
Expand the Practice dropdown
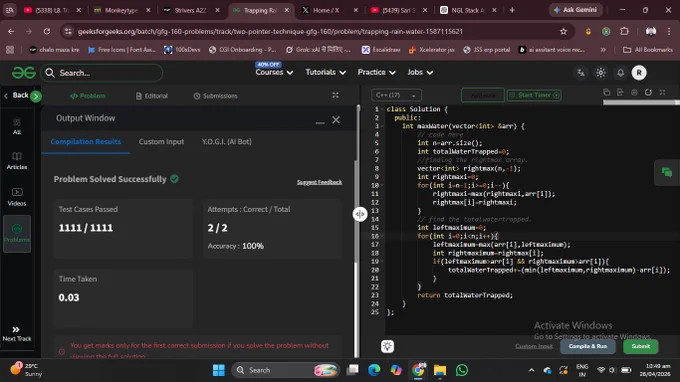click(376, 72)
